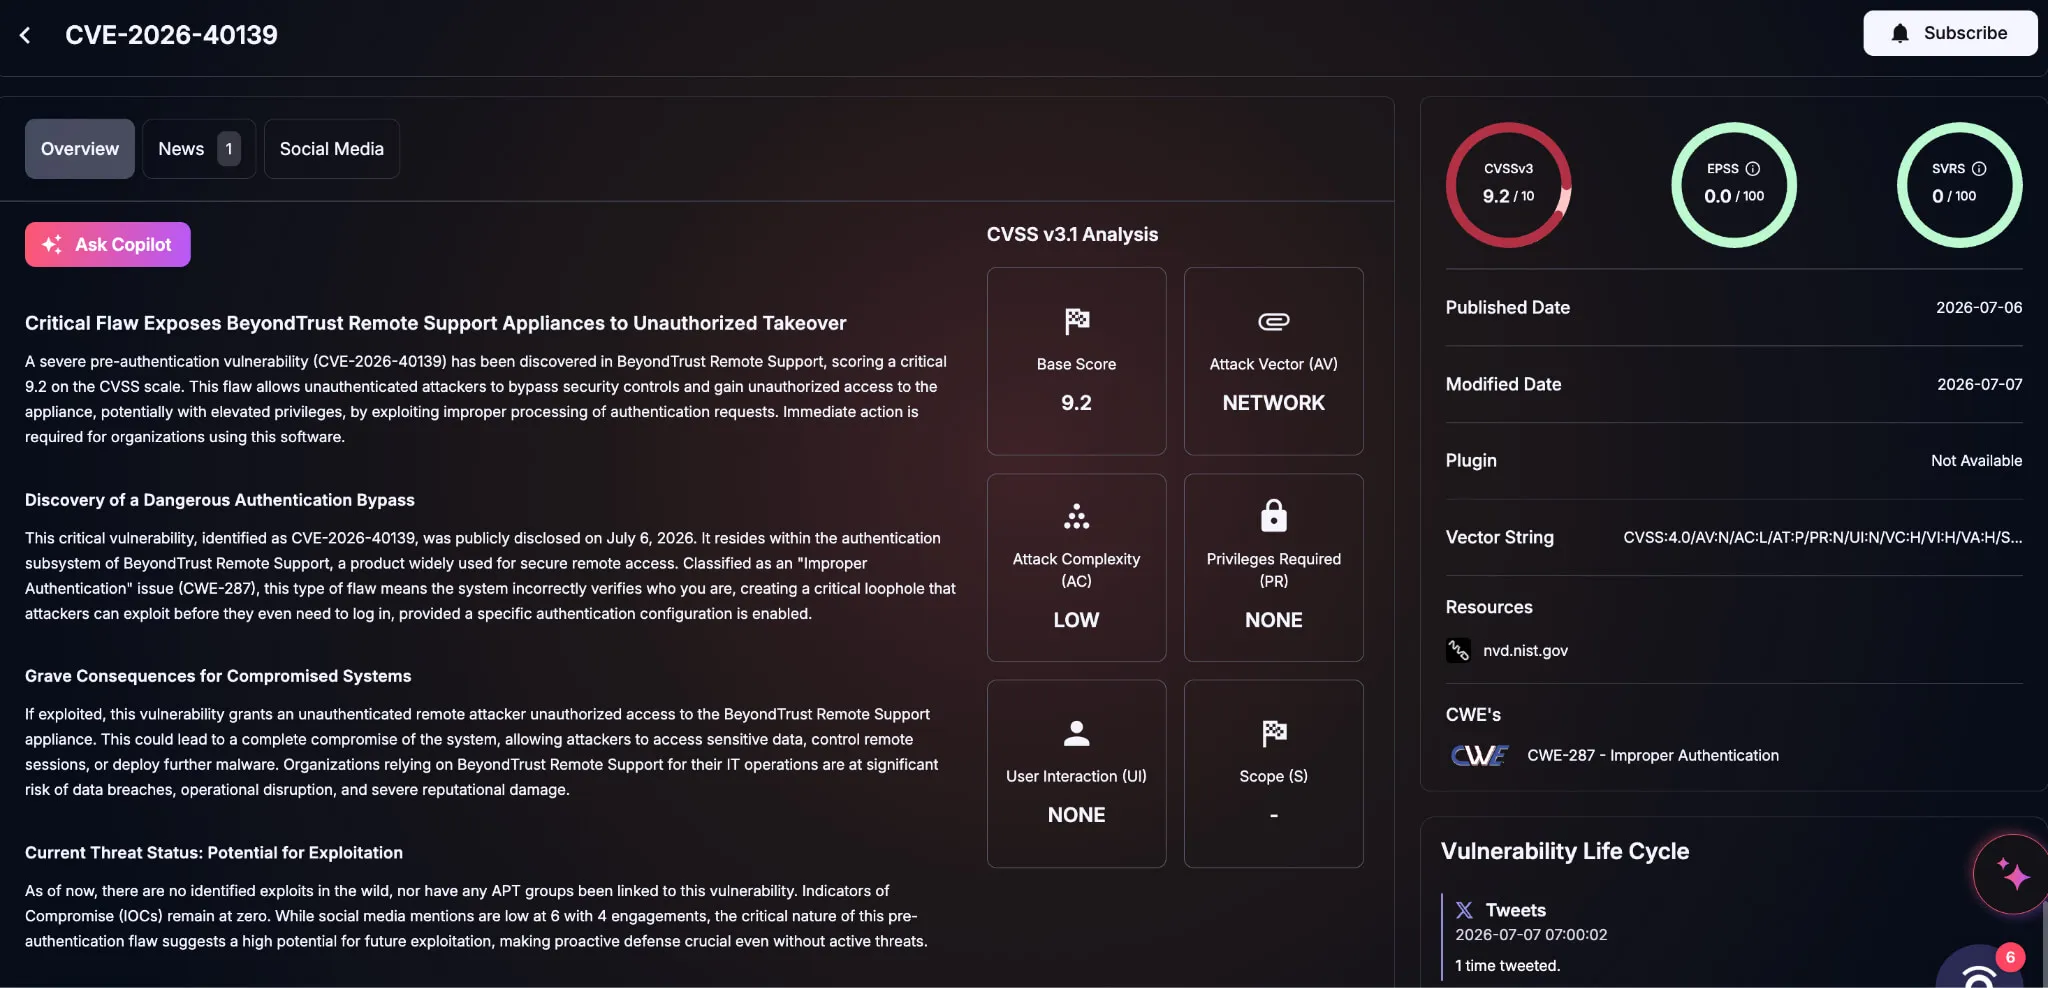Image resolution: width=2048 pixels, height=988 pixels.
Task: Click the tweet timestamp 2026-07-07 07:00:02
Action: coord(1531,935)
